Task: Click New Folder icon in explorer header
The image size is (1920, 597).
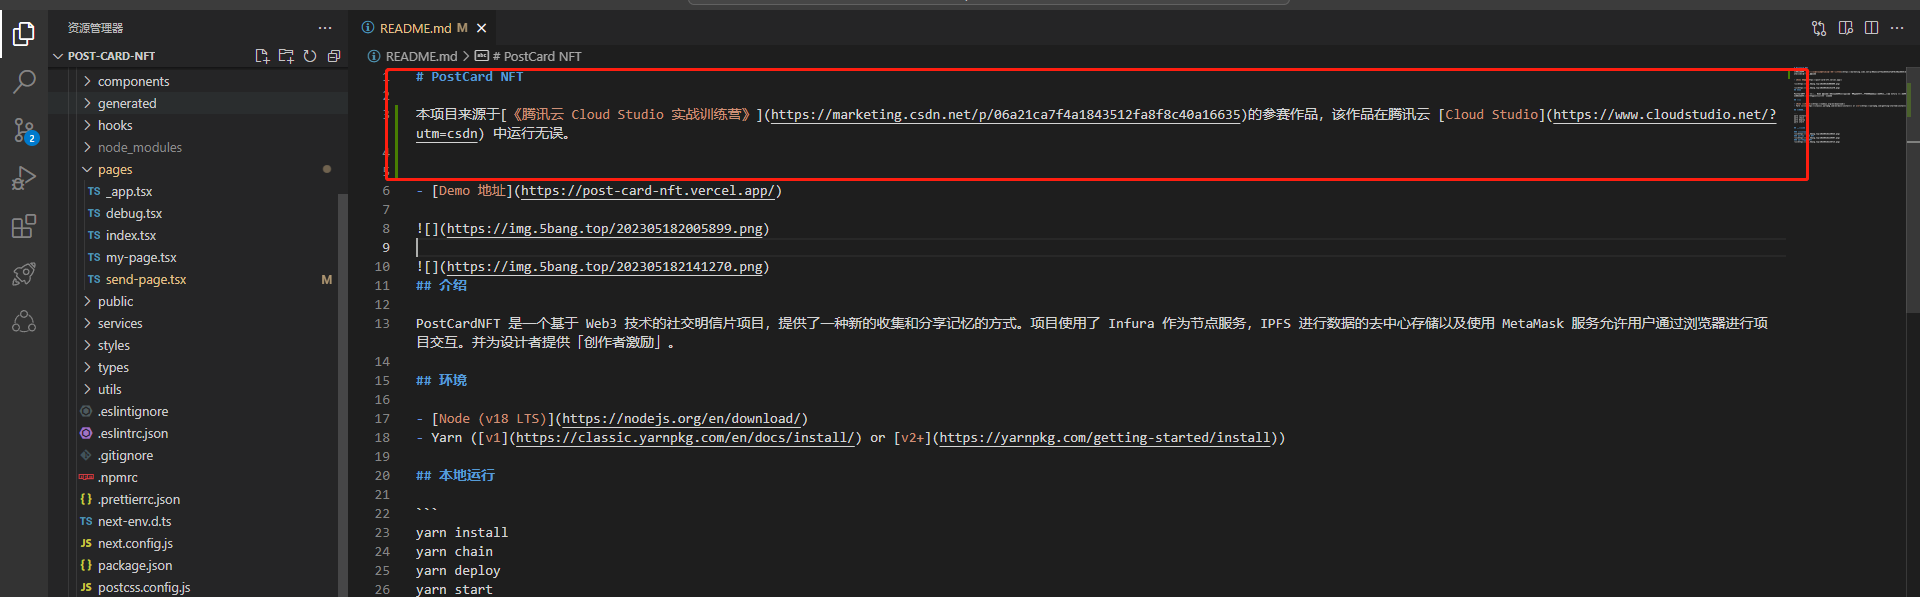Action: coord(286,56)
